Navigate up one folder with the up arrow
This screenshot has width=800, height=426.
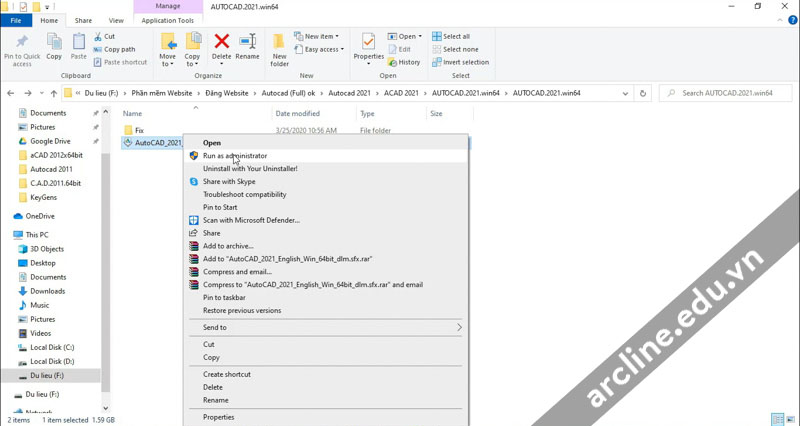[x=51, y=93]
